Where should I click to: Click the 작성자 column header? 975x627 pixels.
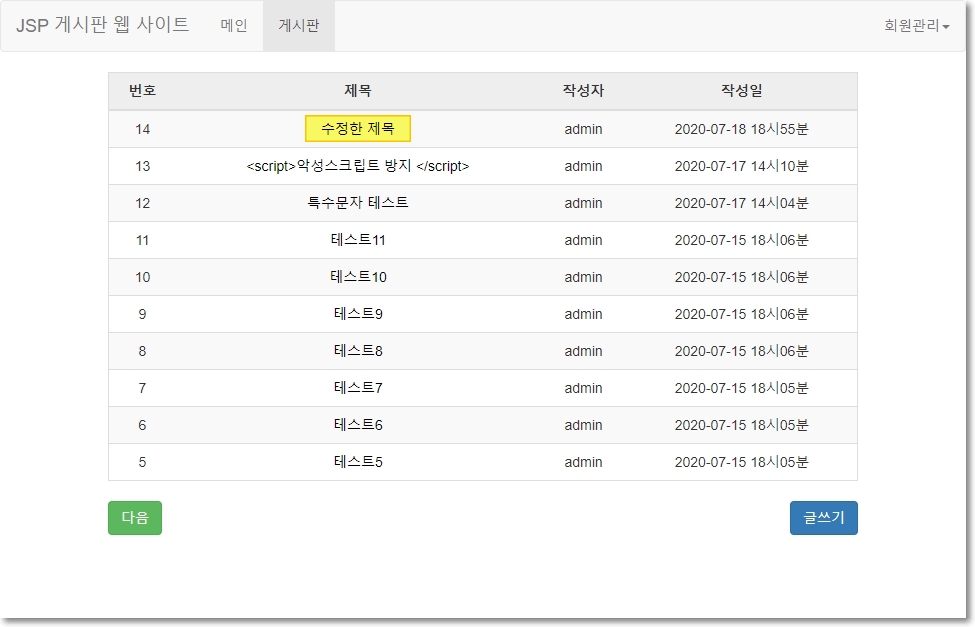pos(583,91)
